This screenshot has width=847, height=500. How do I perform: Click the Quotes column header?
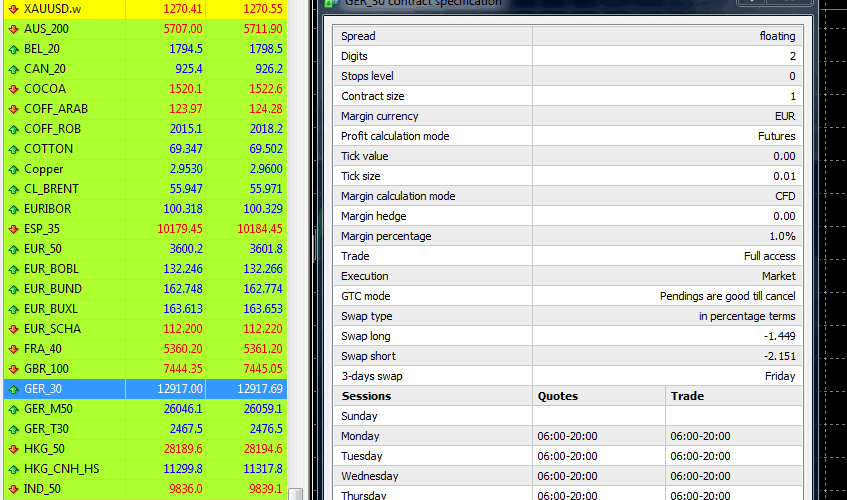(x=557, y=396)
